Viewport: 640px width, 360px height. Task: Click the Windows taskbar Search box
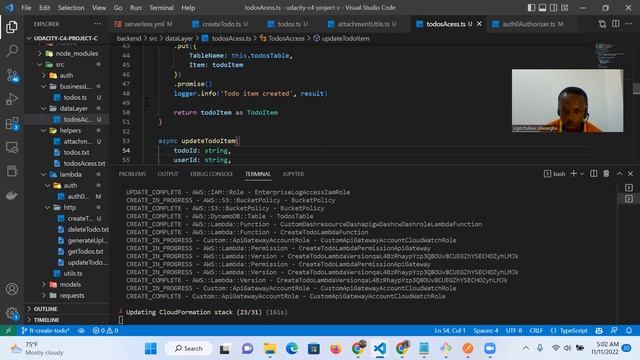pos(188,348)
